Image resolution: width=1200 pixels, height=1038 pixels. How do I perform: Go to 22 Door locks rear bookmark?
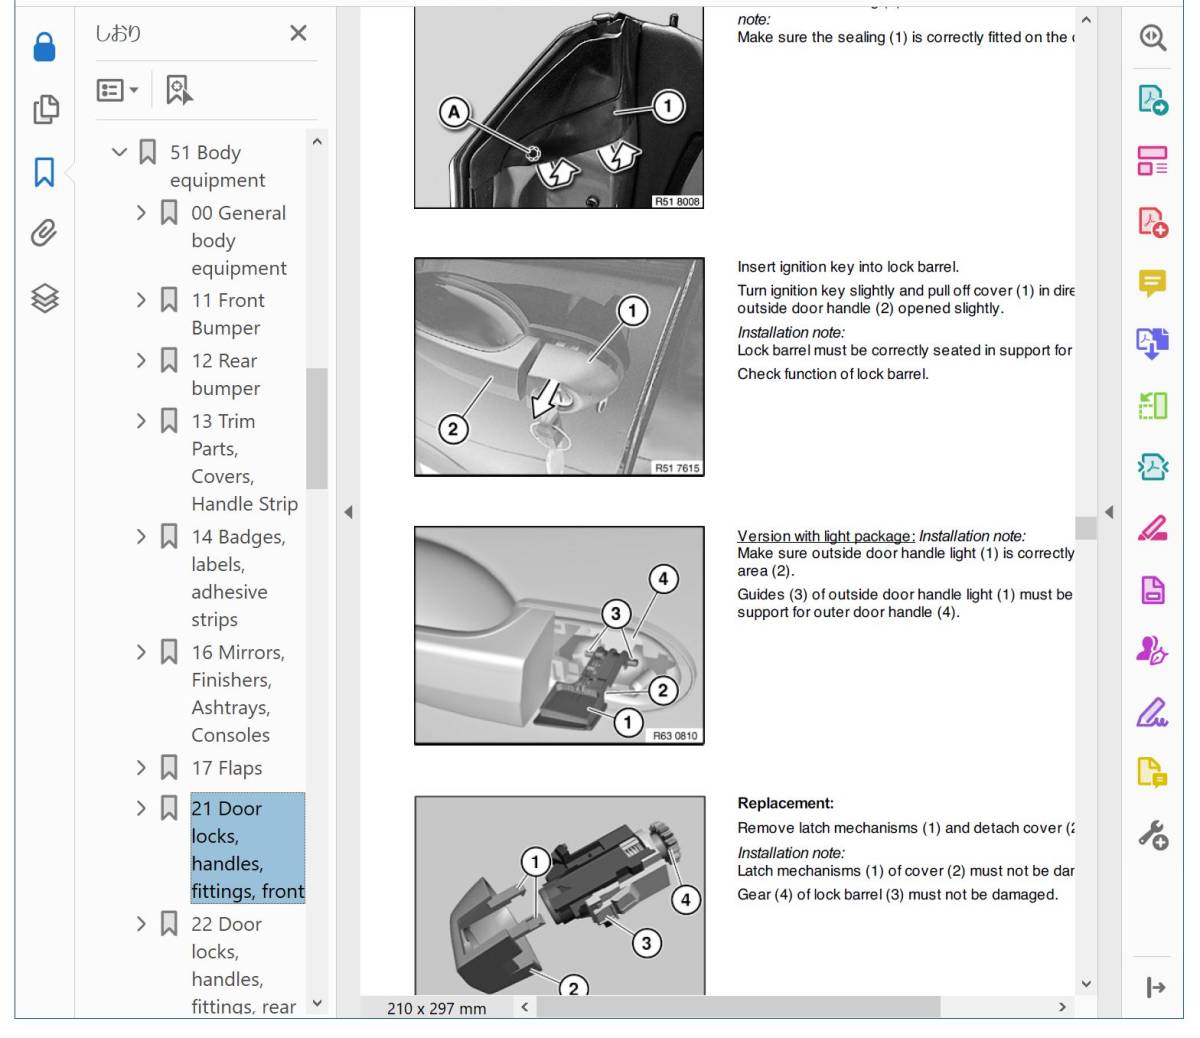click(244, 965)
